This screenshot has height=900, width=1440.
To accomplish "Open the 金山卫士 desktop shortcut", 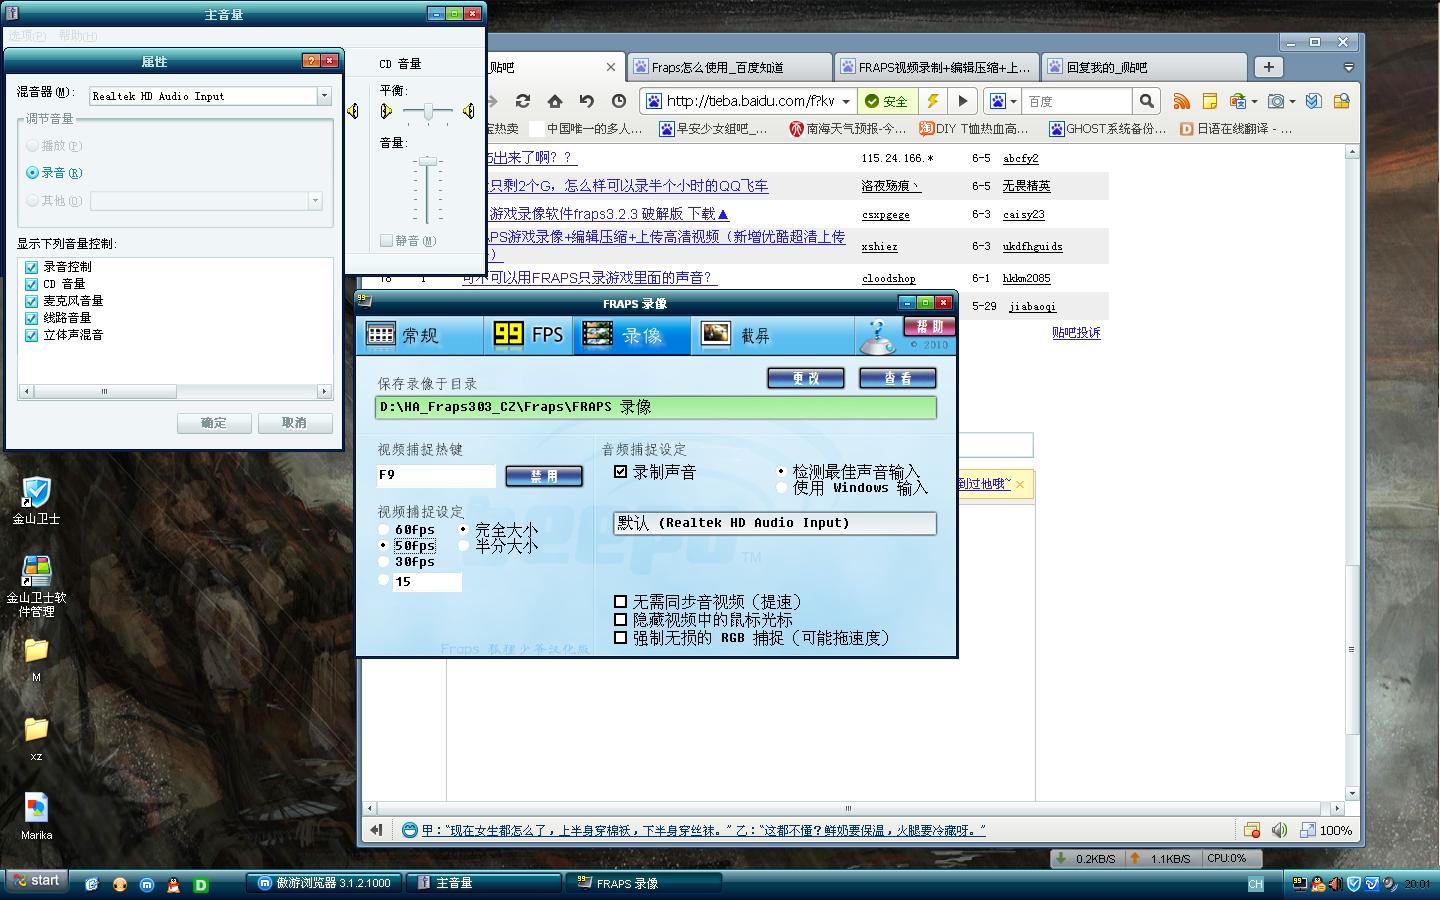I will pos(36,501).
